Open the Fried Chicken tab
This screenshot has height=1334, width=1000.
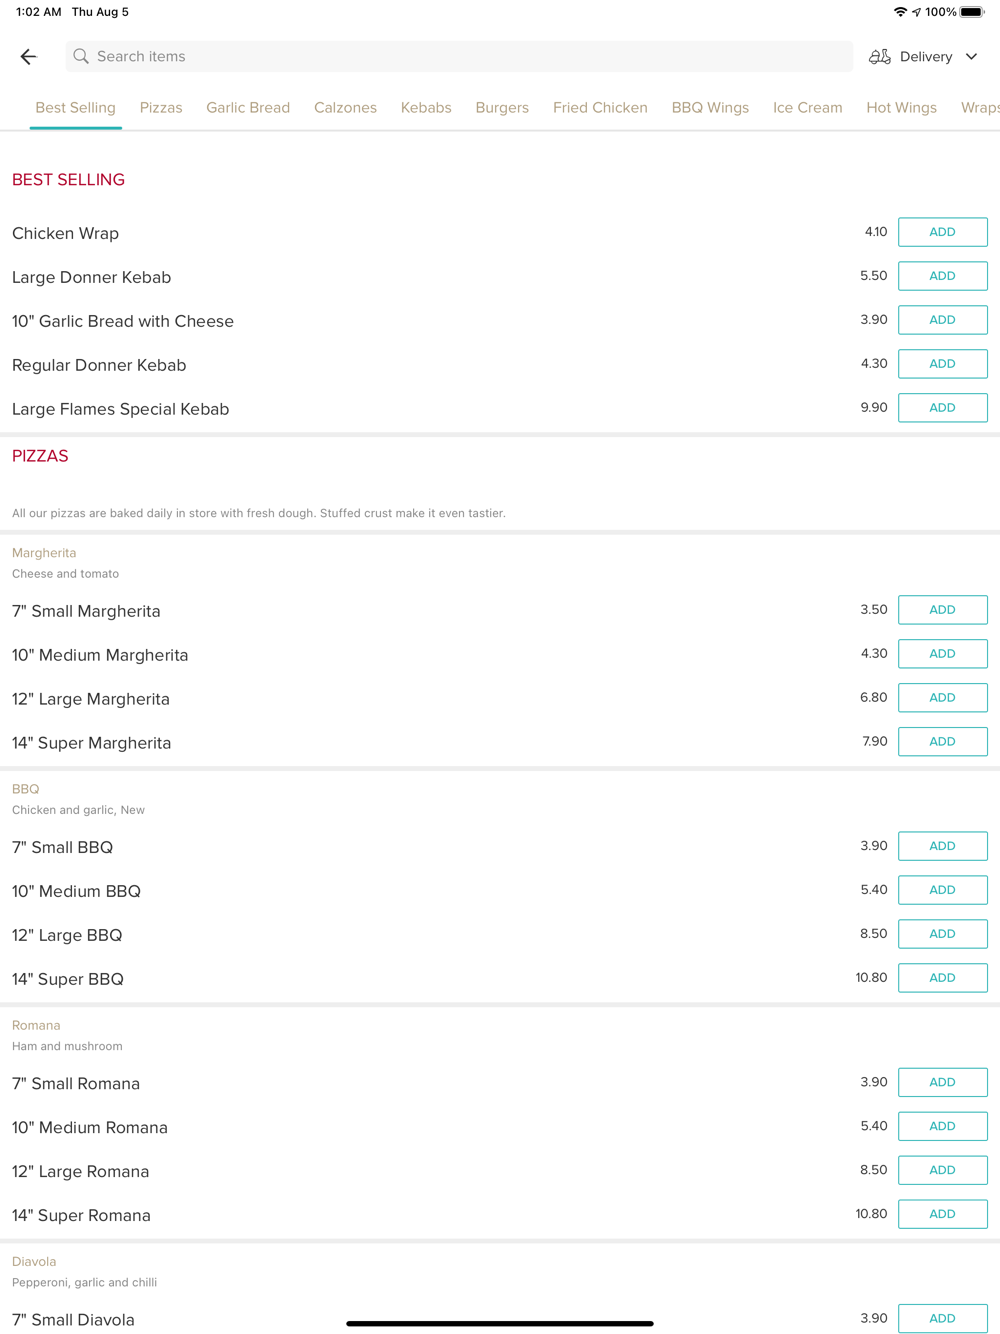(x=600, y=108)
